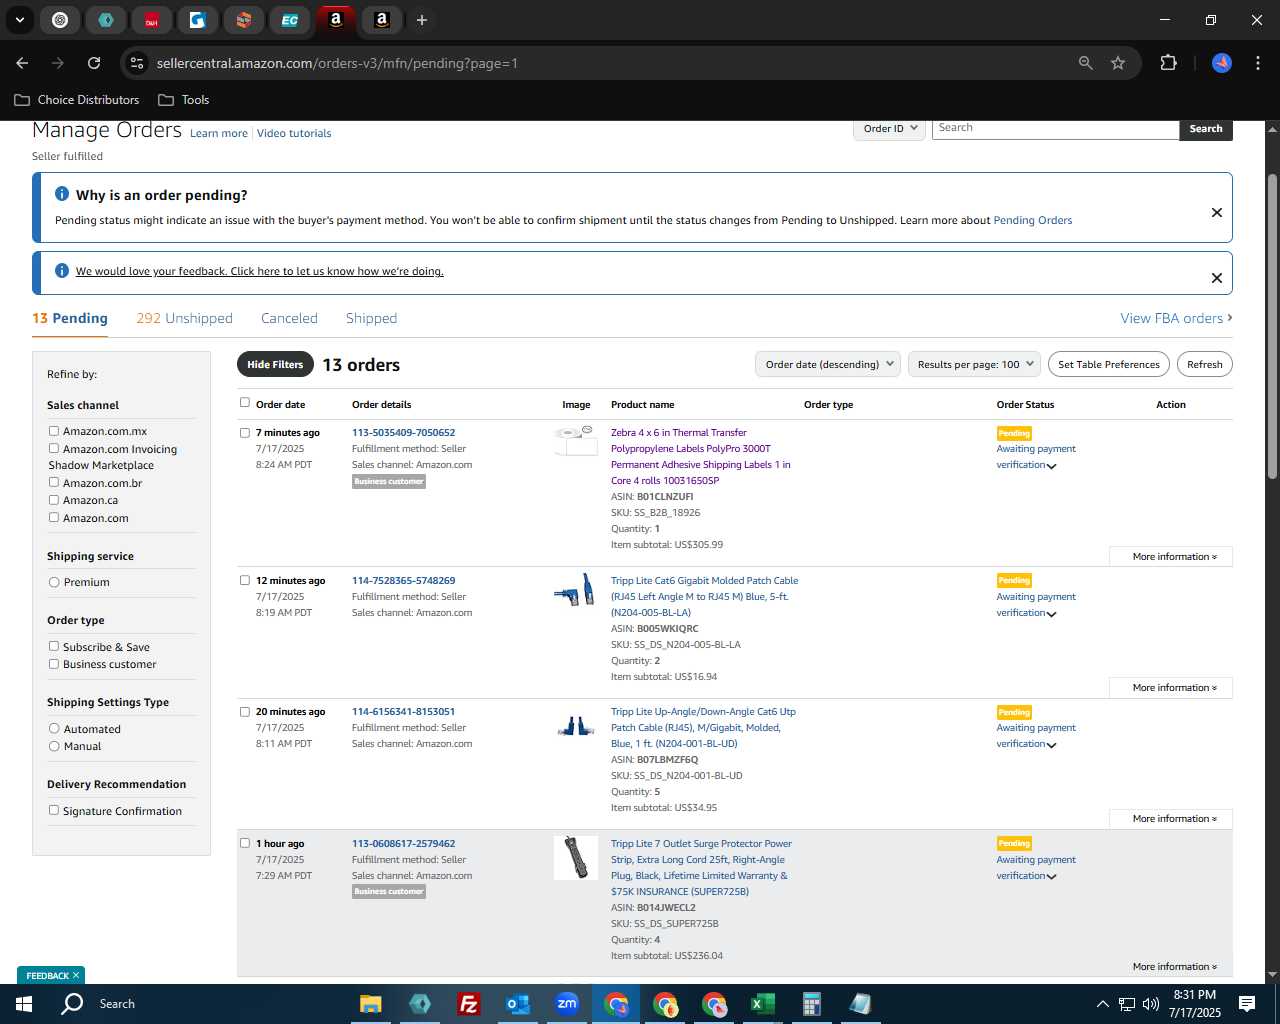Open Zoom from the taskbar
The width and height of the screenshot is (1280, 1024).
click(x=567, y=1004)
